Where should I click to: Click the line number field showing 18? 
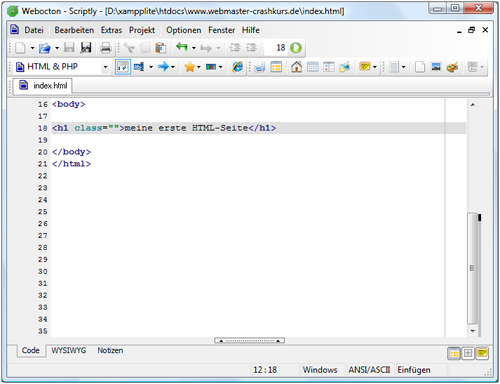pos(276,48)
